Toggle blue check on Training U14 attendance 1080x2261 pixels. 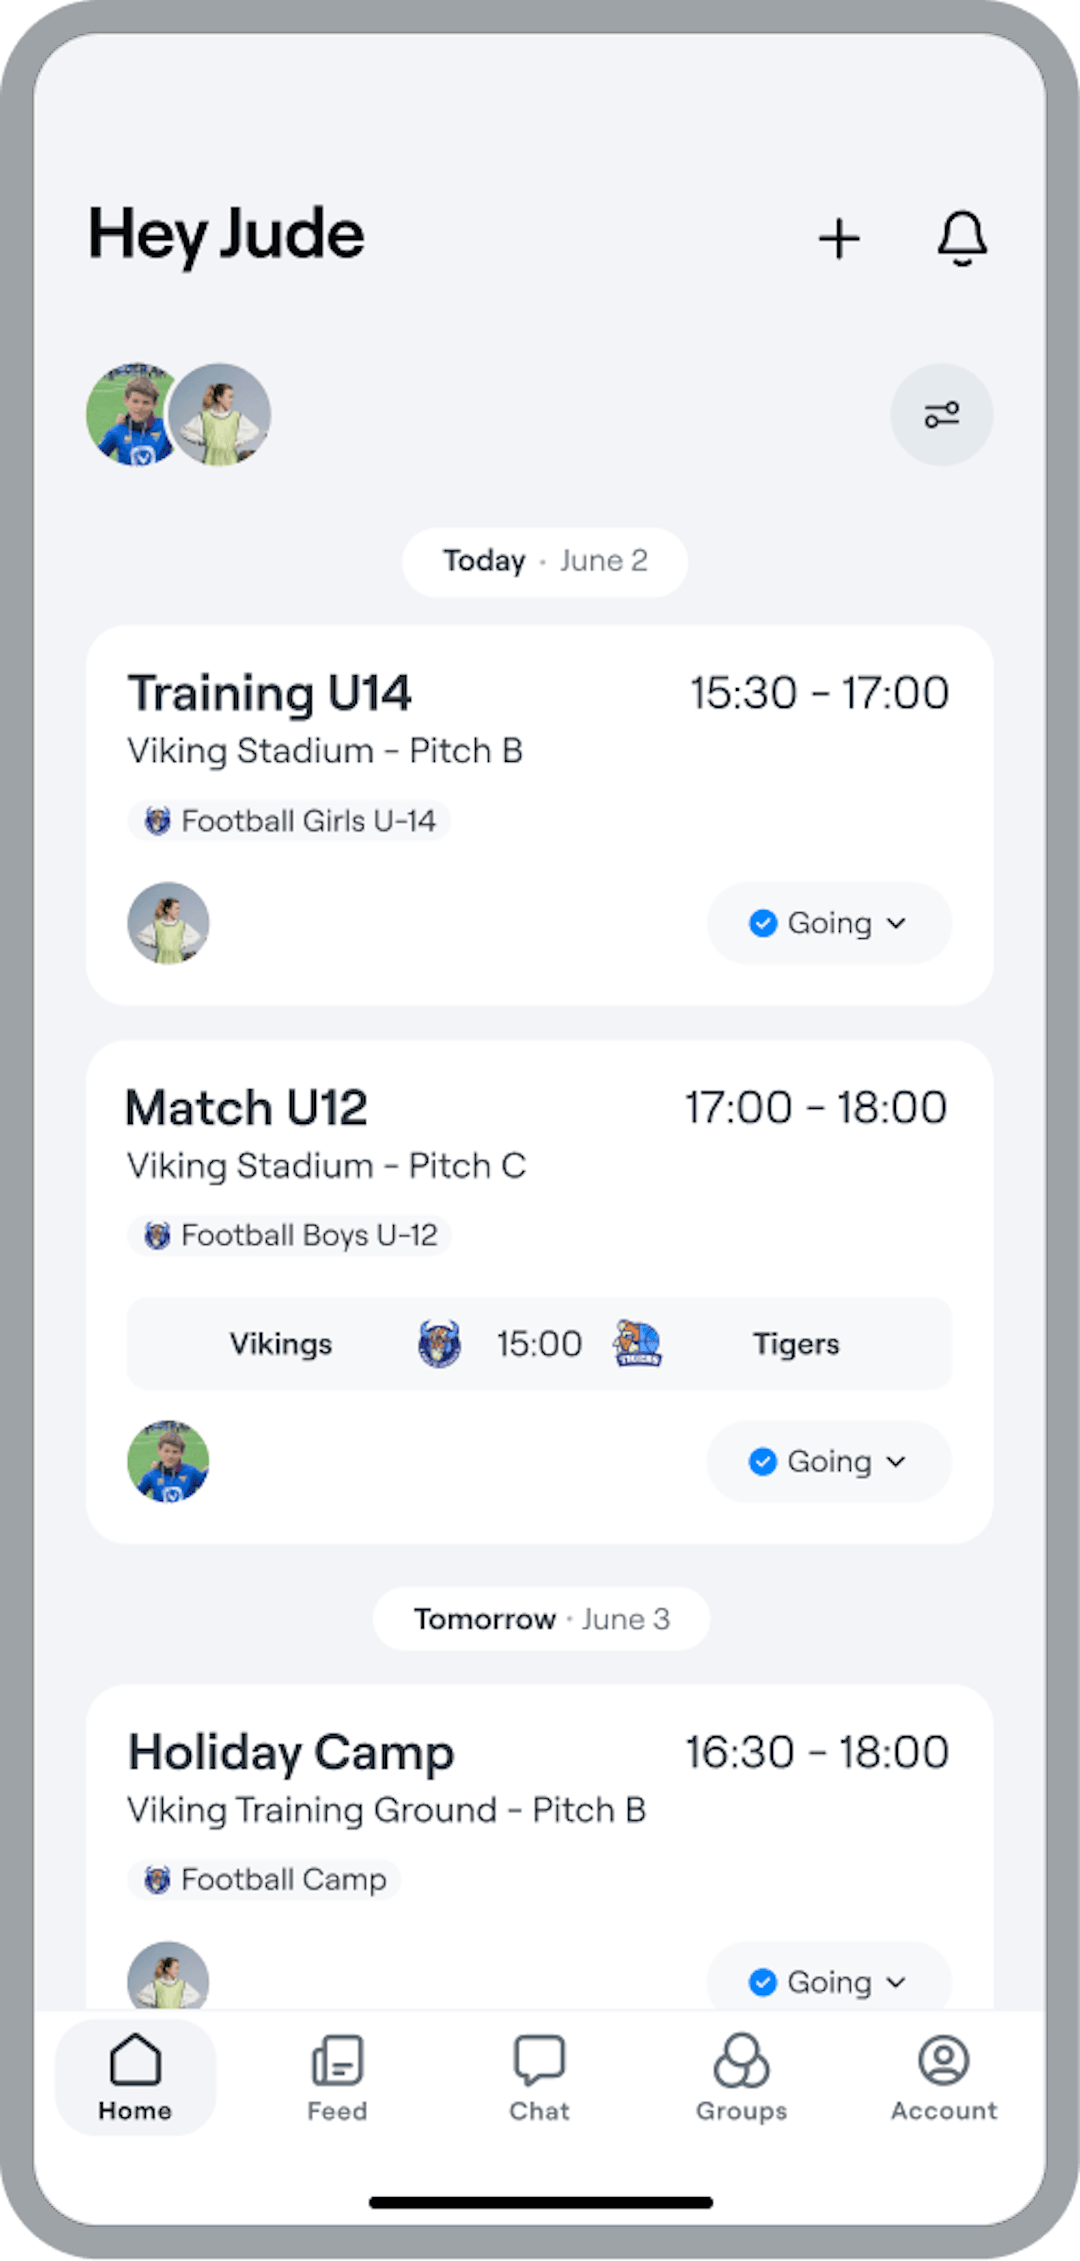[763, 923]
